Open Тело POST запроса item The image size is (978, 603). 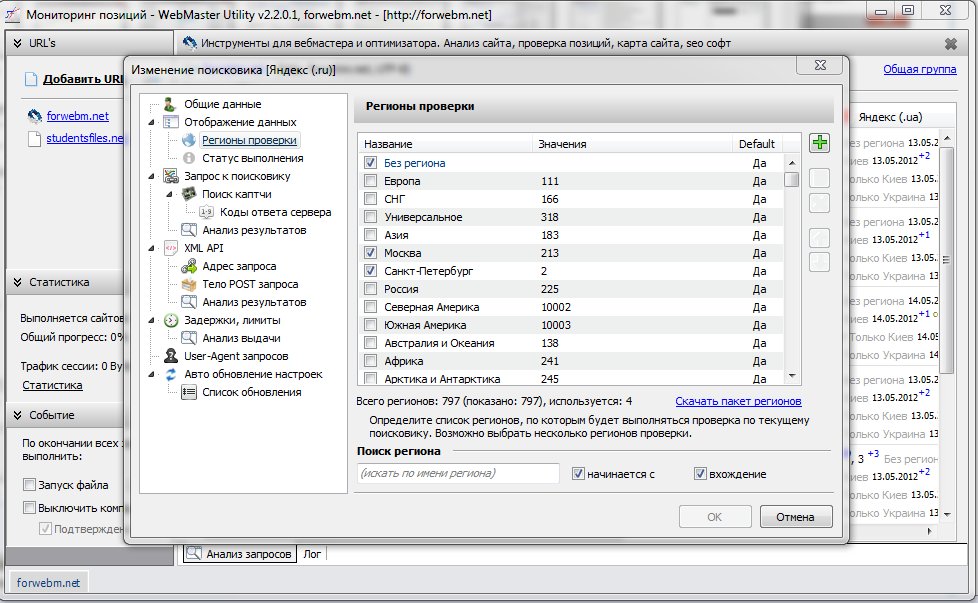(x=249, y=284)
